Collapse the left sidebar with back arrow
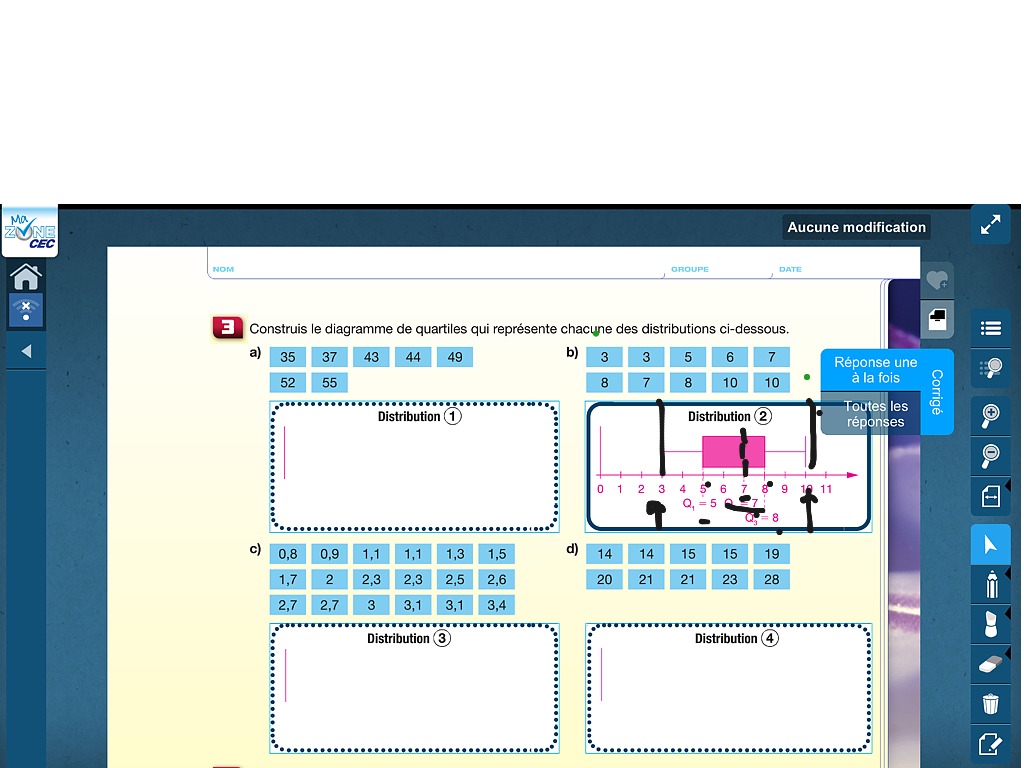 tap(26, 349)
